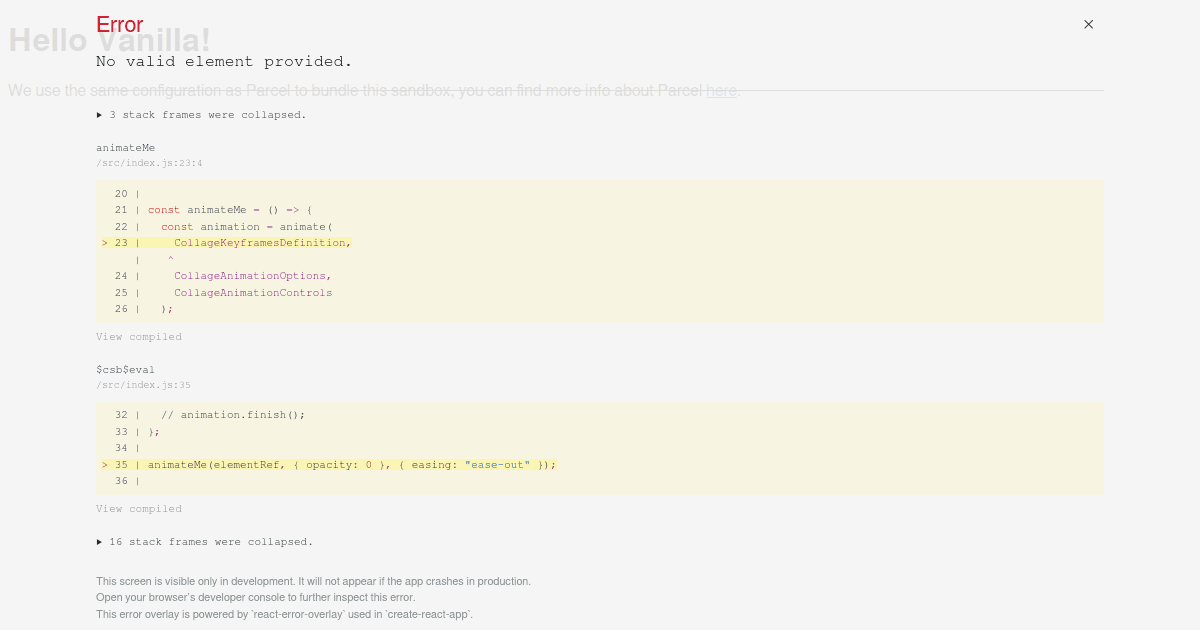Select highlighted line 23 CollageKeyframesDefinition
Image resolution: width=1200 pixels, height=630 pixels.
(262, 243)
